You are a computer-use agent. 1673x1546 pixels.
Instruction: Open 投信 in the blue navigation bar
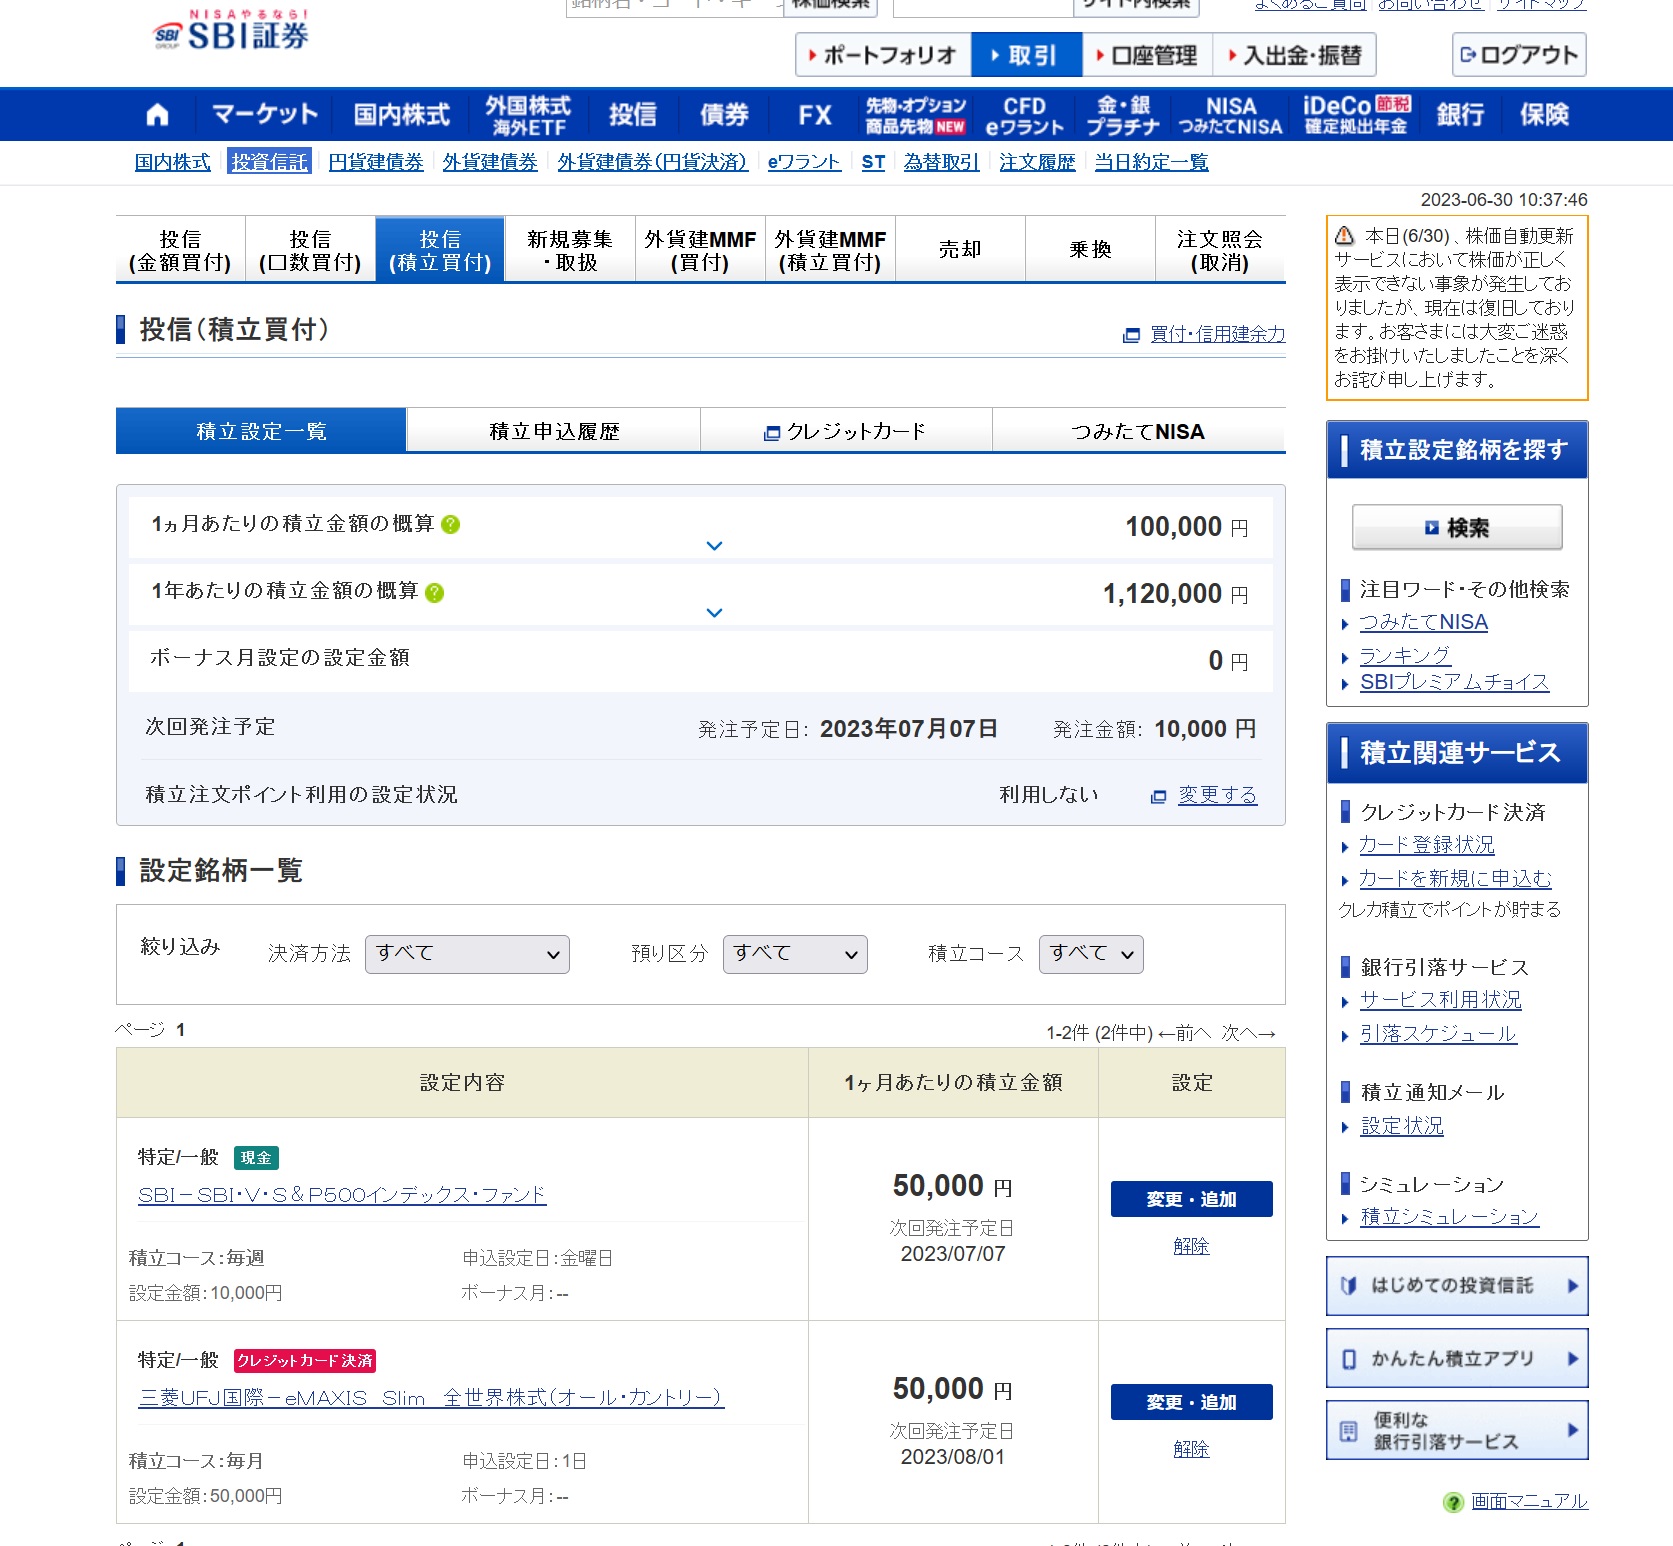click(x=633, y=115)
